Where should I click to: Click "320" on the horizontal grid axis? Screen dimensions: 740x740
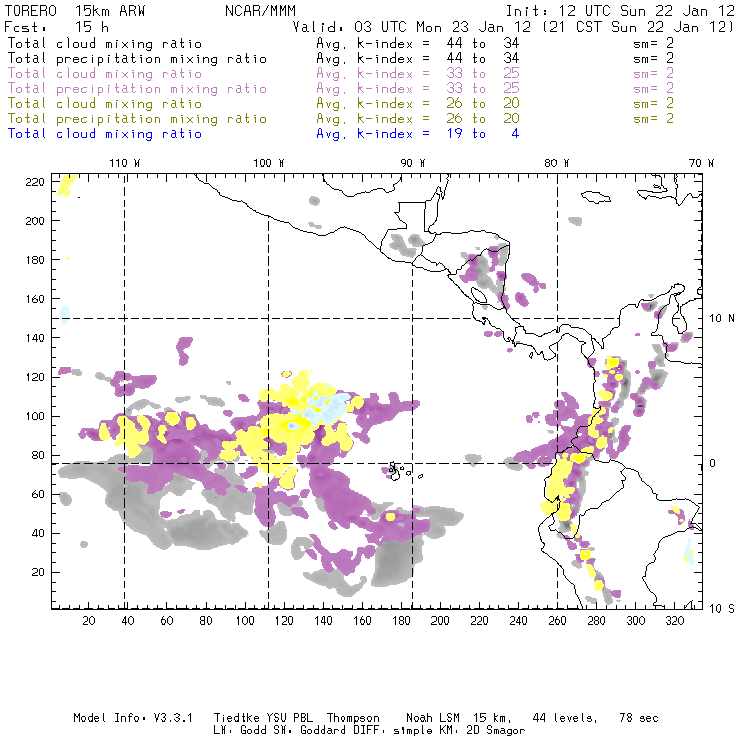point(674,621)
